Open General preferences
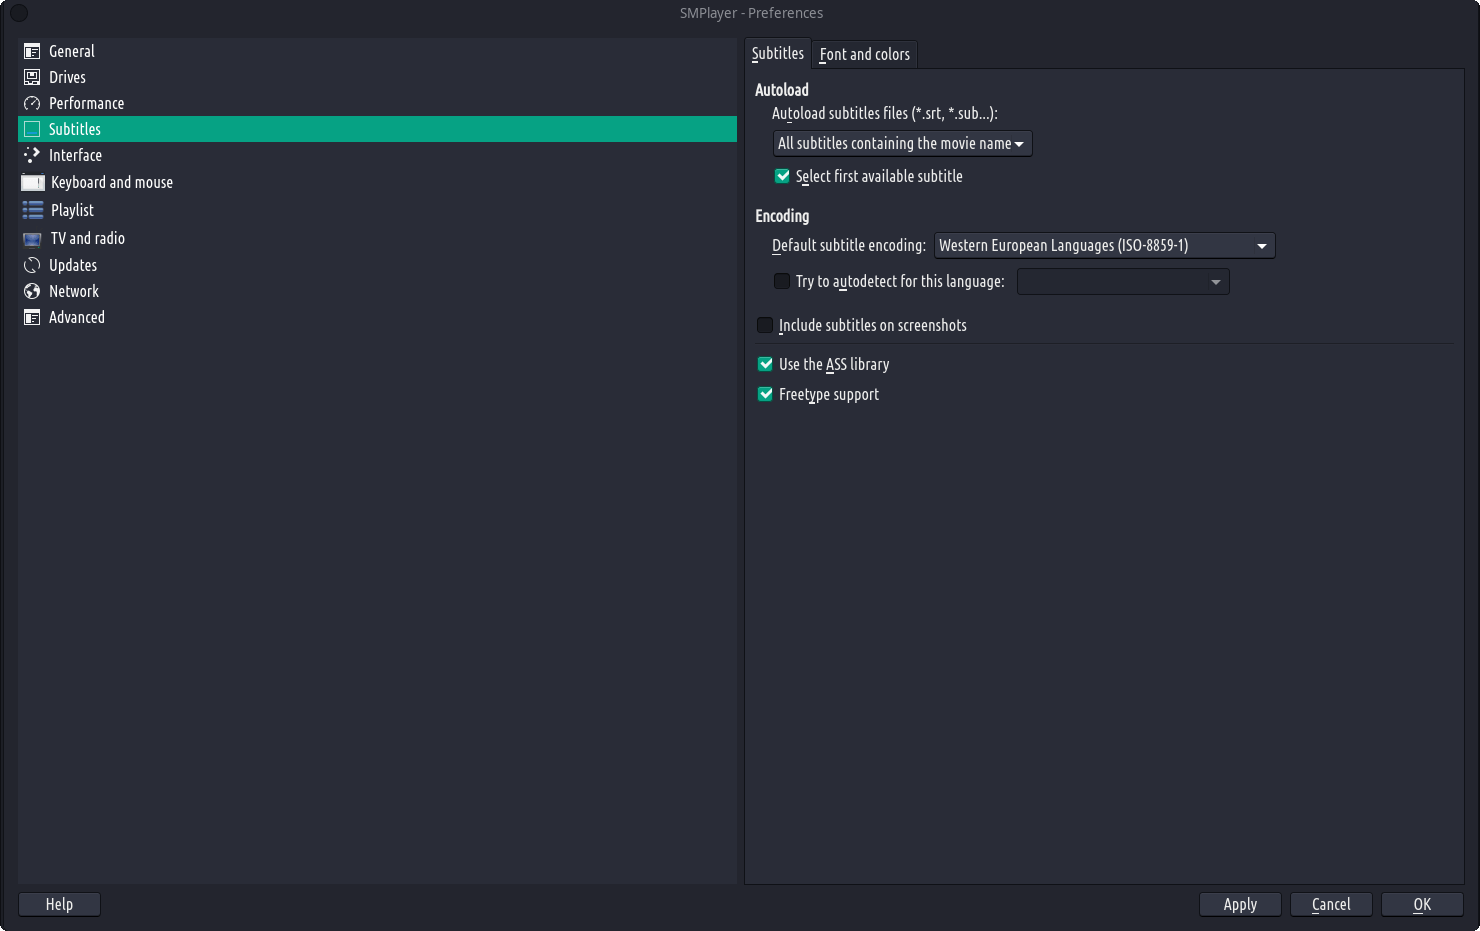This screenshot has height=931, width=1480. click(377, 51)
